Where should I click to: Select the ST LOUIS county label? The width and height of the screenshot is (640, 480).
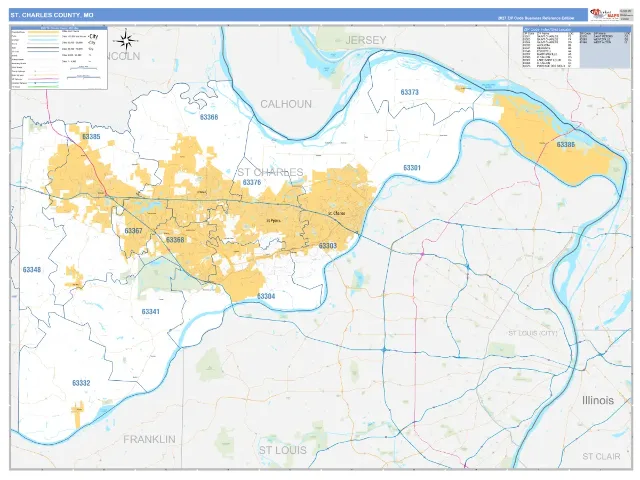[x=283, y=450]
